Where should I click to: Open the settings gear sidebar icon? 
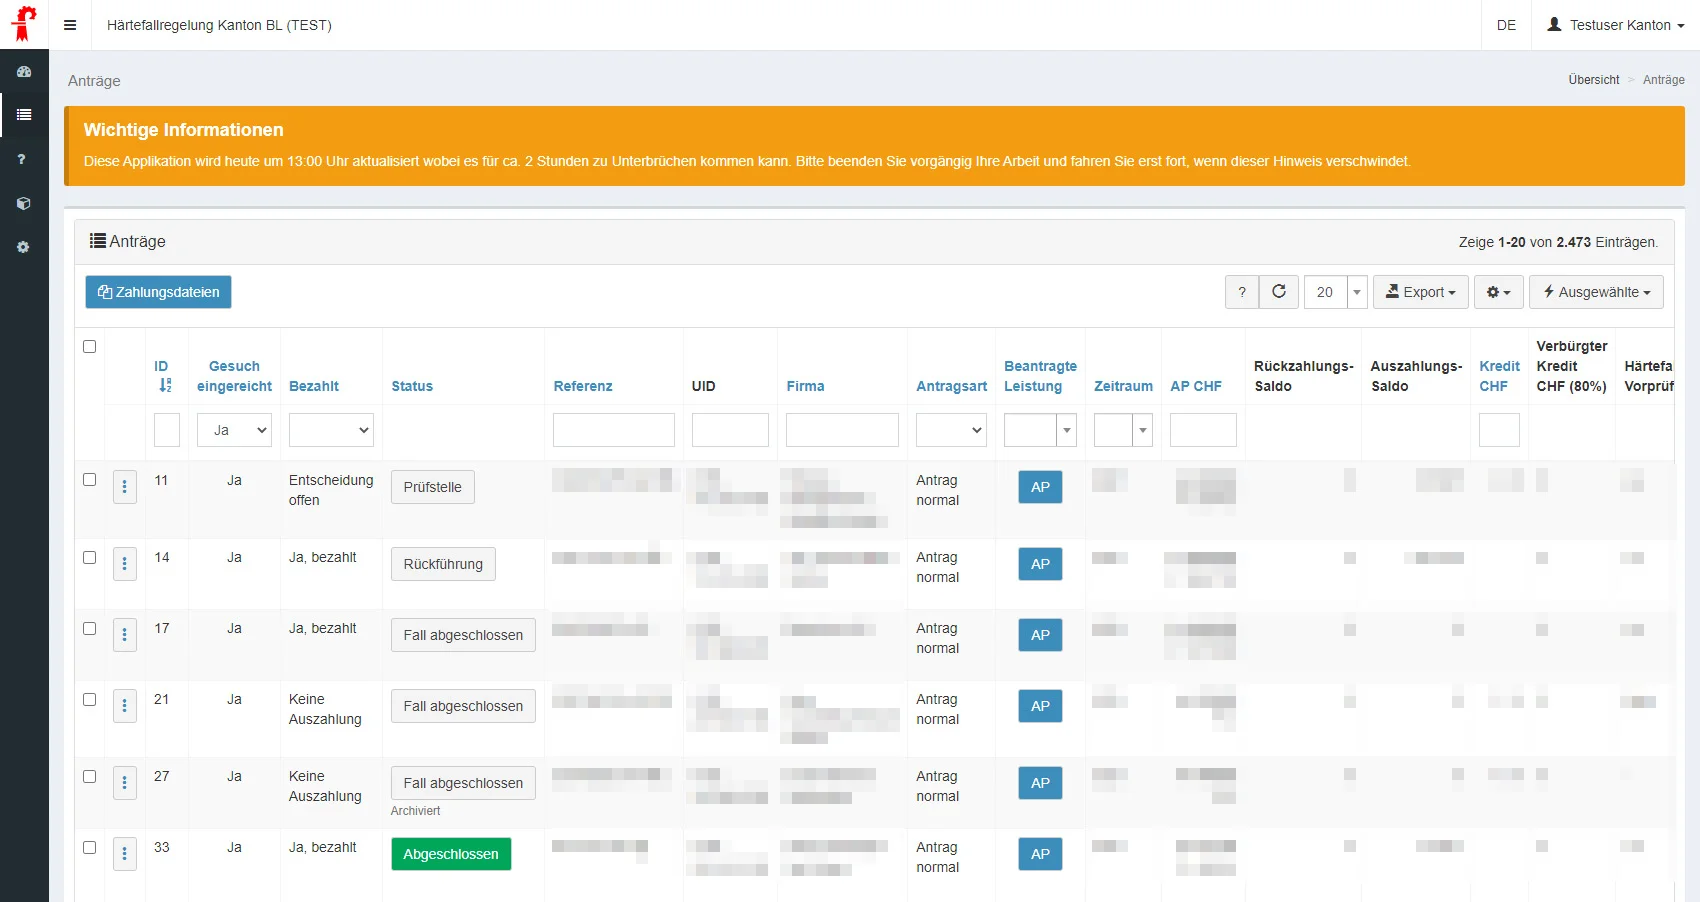24,247
